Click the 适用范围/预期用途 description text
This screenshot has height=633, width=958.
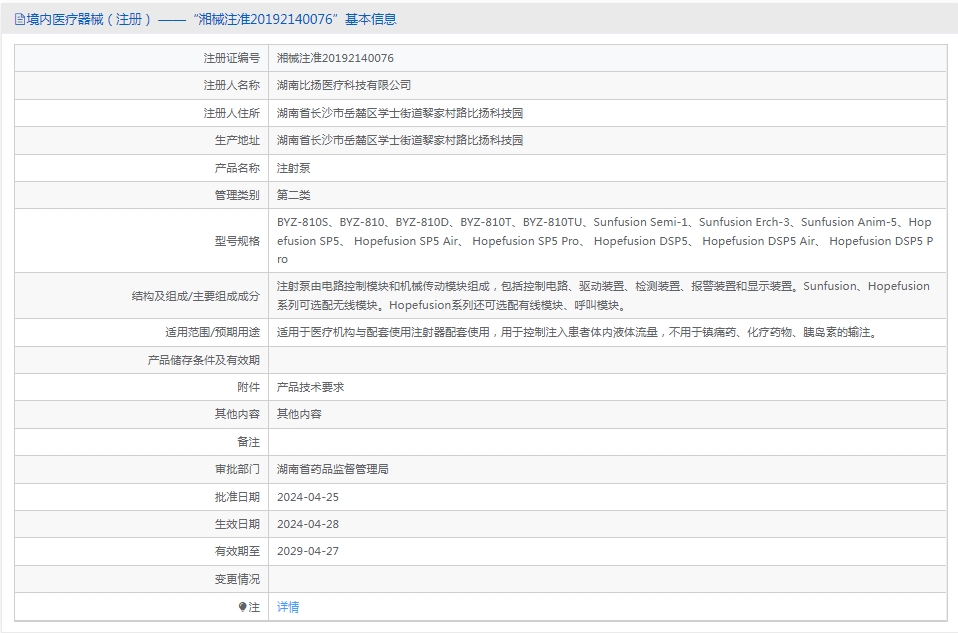[x=579, y=332]
